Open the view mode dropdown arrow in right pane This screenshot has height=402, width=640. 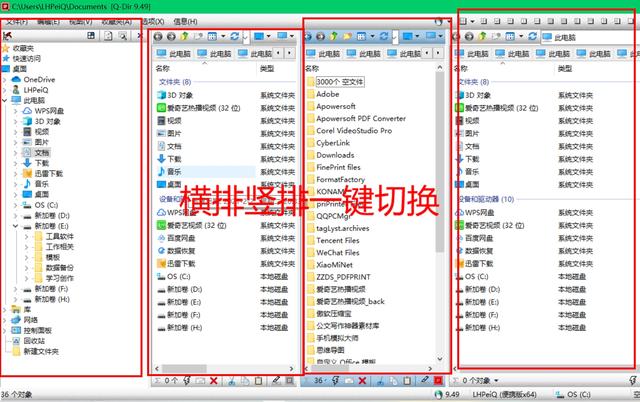(x=521, y=37)
